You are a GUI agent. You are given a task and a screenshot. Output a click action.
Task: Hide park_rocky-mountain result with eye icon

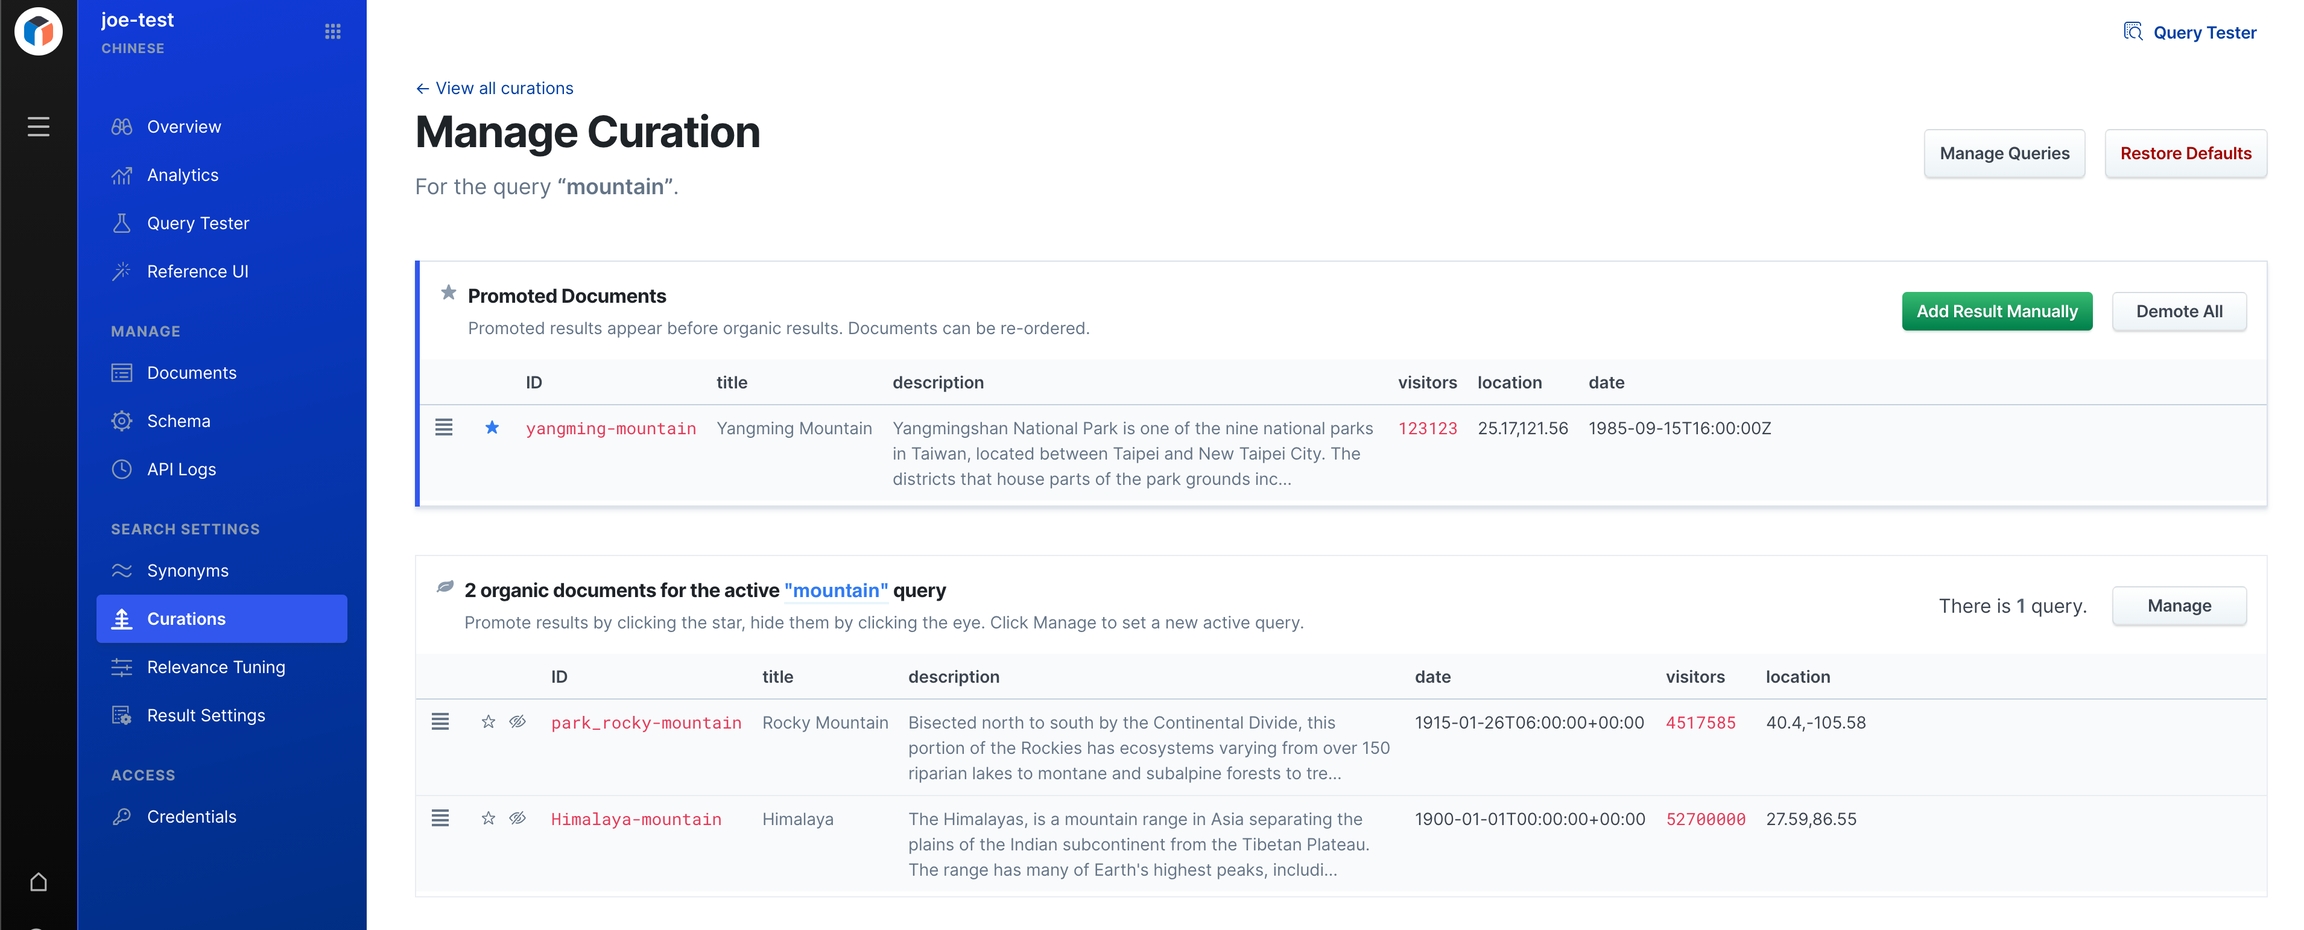pos(518,722)
